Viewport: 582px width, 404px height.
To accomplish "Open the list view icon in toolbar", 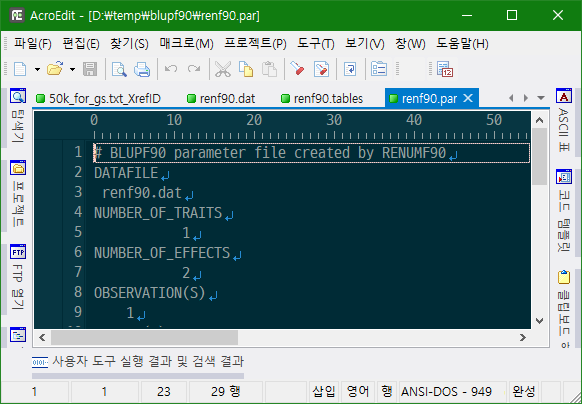I will pyautogui.click(x=379, y=69).
